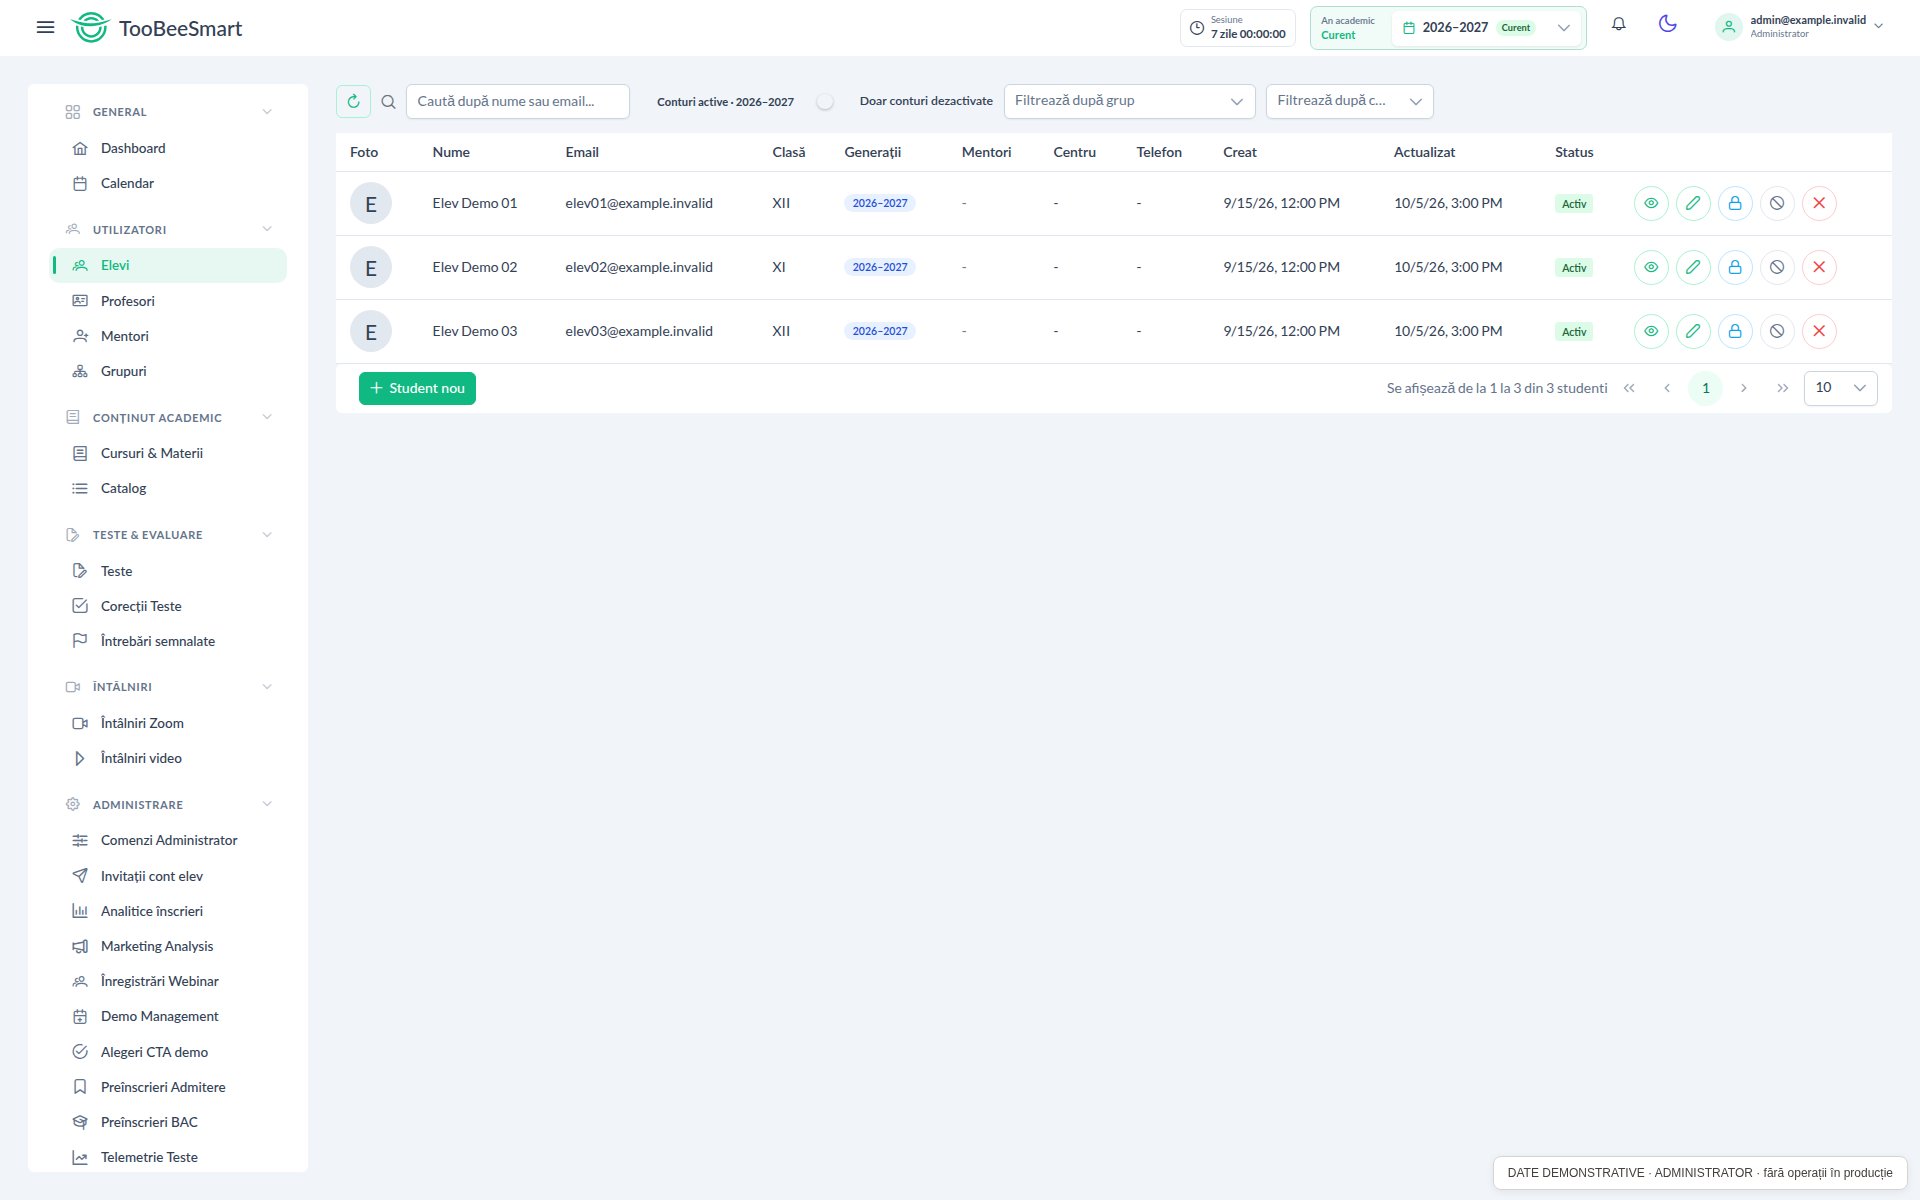Open Dashboard in sidebar
1920x1200 pixels.
click(168, 148)
